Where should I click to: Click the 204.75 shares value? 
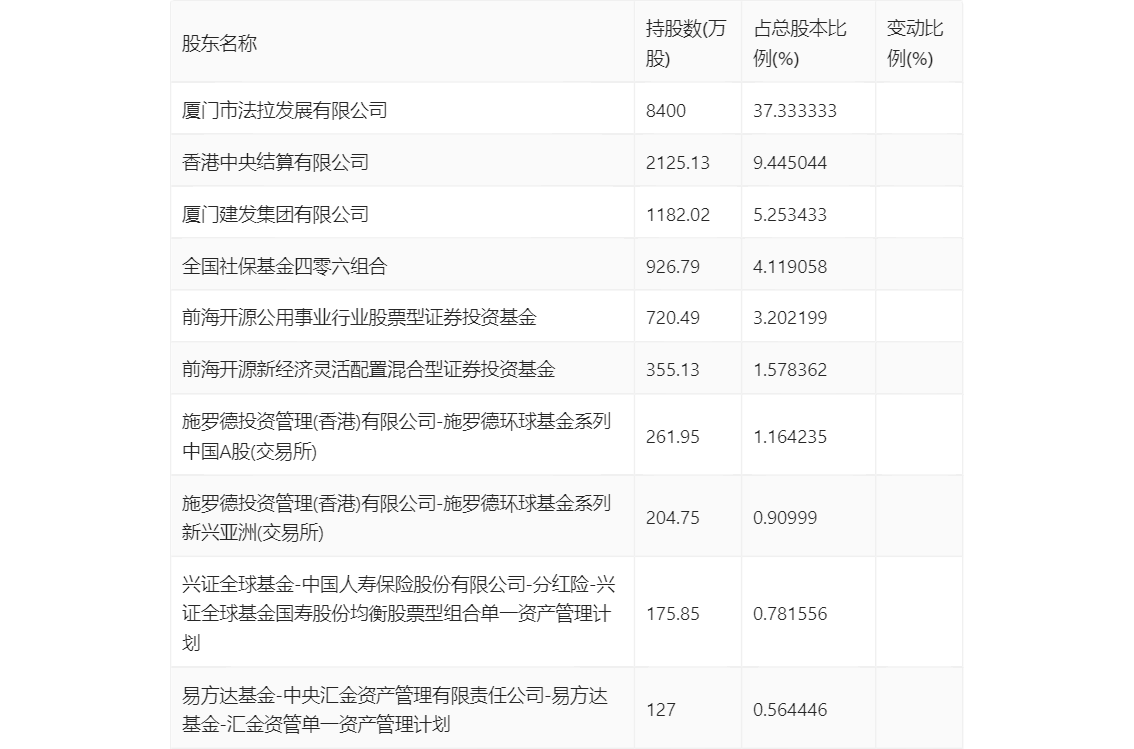click(x=673, y=518)
